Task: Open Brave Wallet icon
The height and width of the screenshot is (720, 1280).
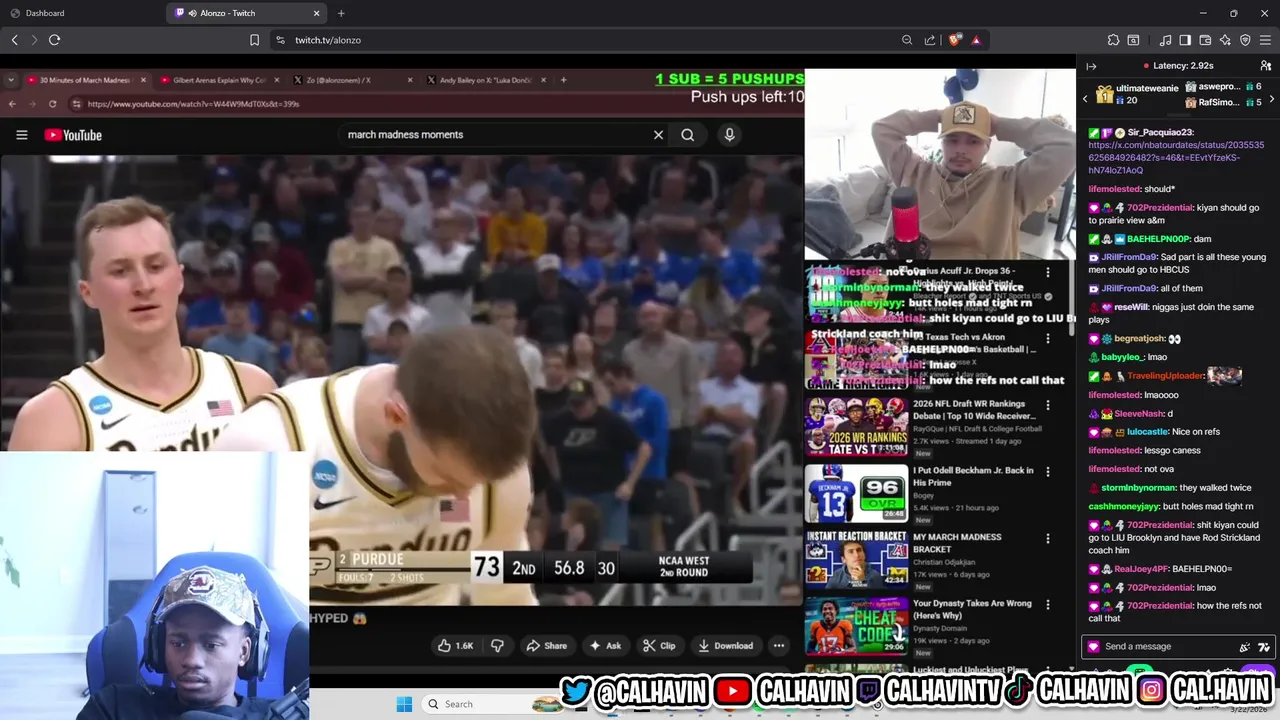Action: (x=1205, y=40)
